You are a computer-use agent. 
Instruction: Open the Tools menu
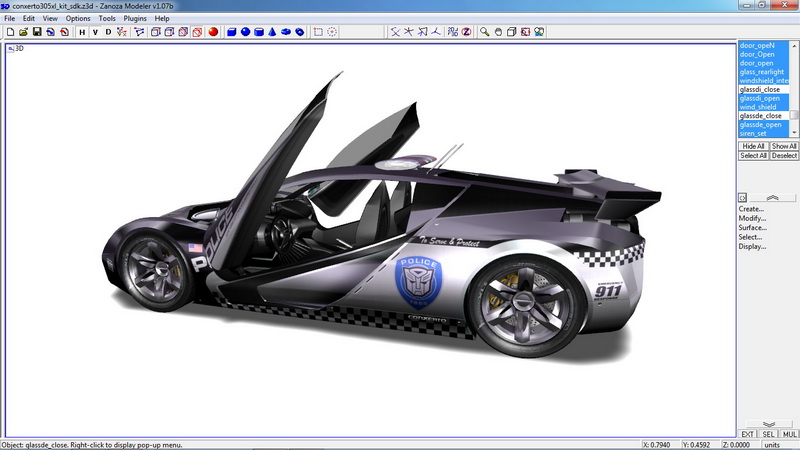107,18
